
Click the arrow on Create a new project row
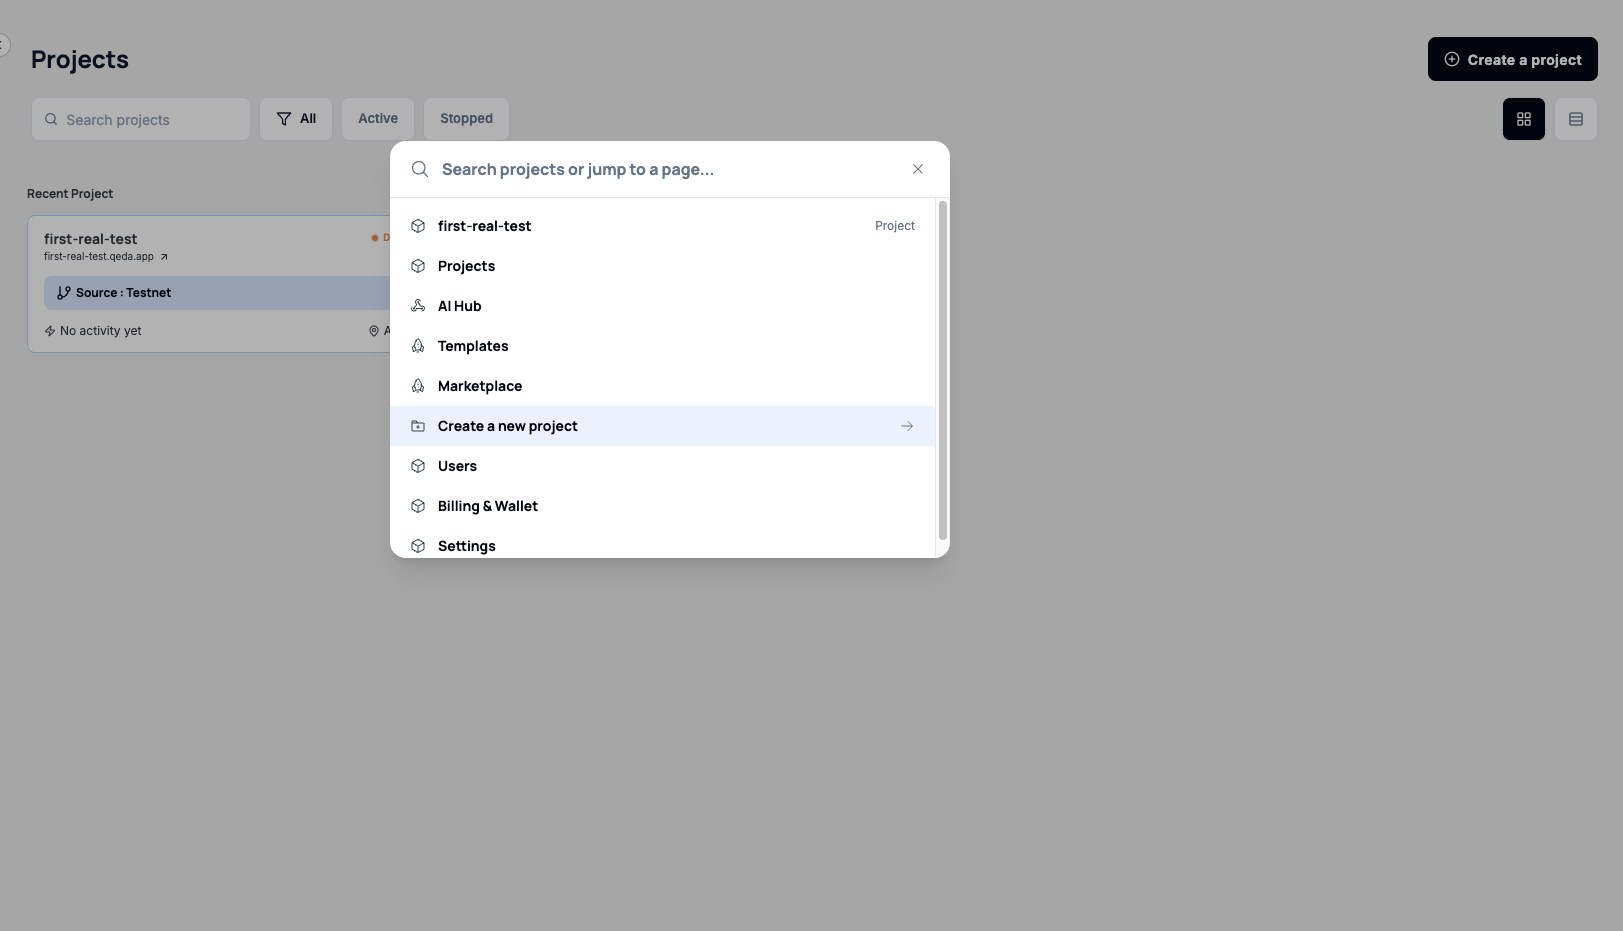(x=907, y=426)
